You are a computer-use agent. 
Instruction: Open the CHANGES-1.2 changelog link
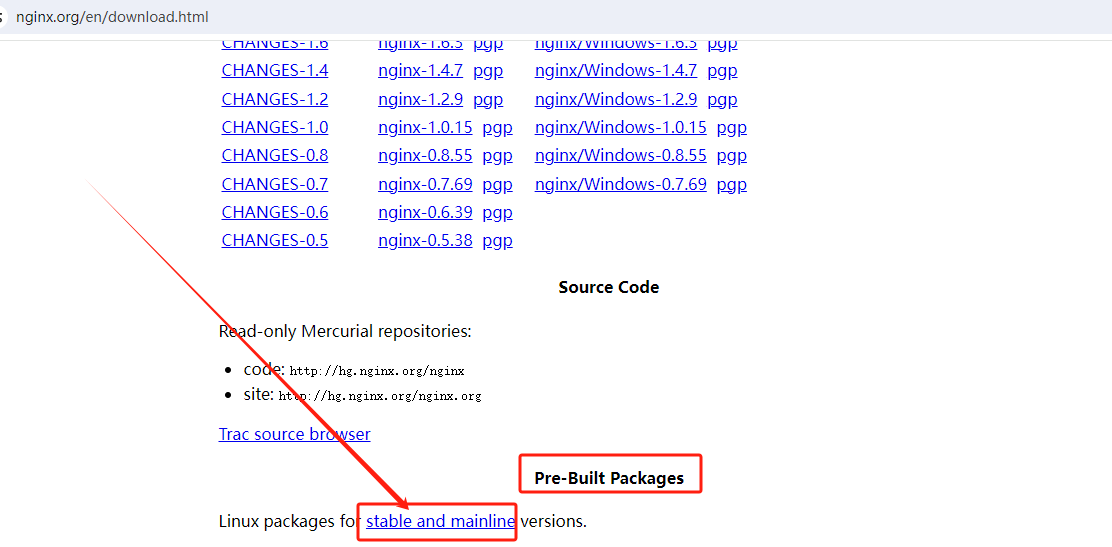point(275,99)
